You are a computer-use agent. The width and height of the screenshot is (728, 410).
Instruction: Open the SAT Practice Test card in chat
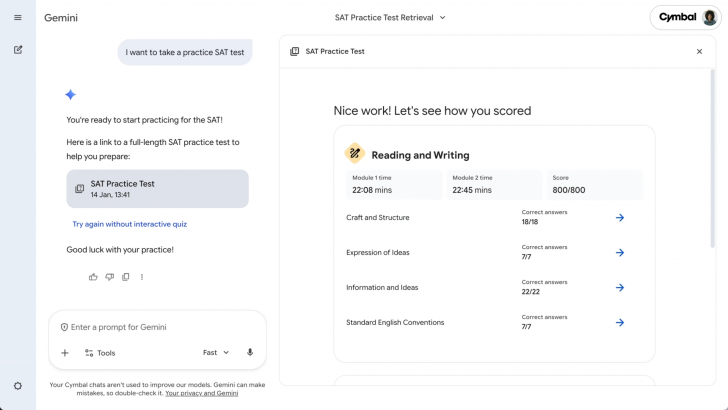pyautogui.click(x=157, y=188)
